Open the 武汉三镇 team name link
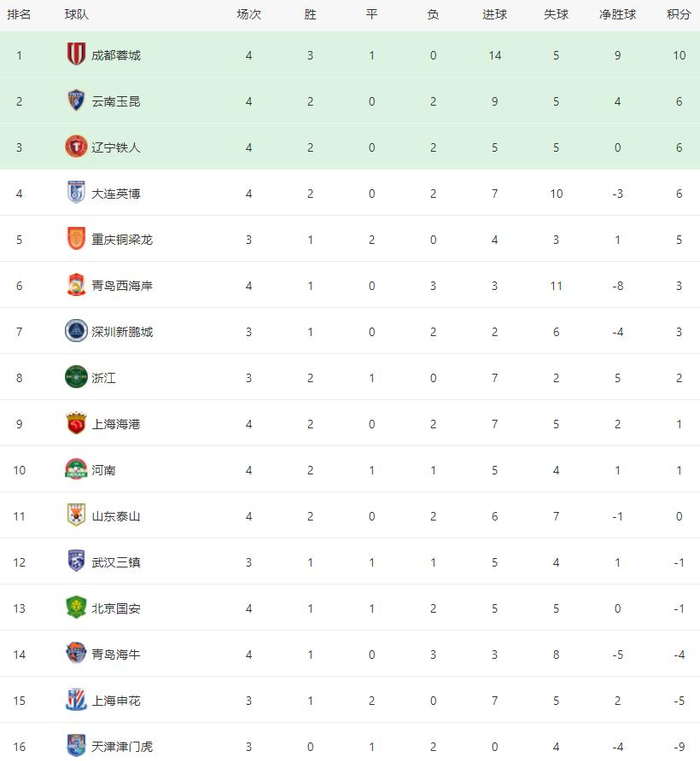The image size is (700, 761). (x=116, y=562)
